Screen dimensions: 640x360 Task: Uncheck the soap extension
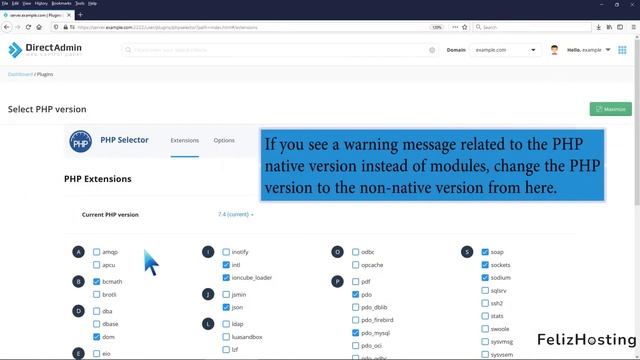click(485, 252)
